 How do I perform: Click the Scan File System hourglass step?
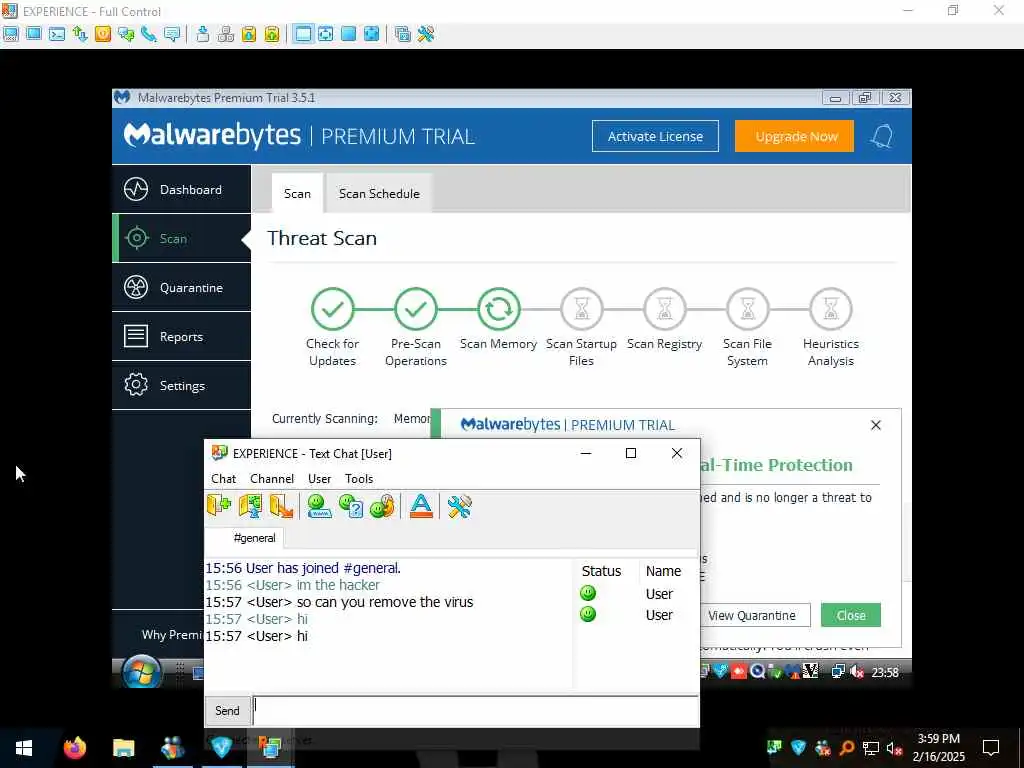(747, 309)
